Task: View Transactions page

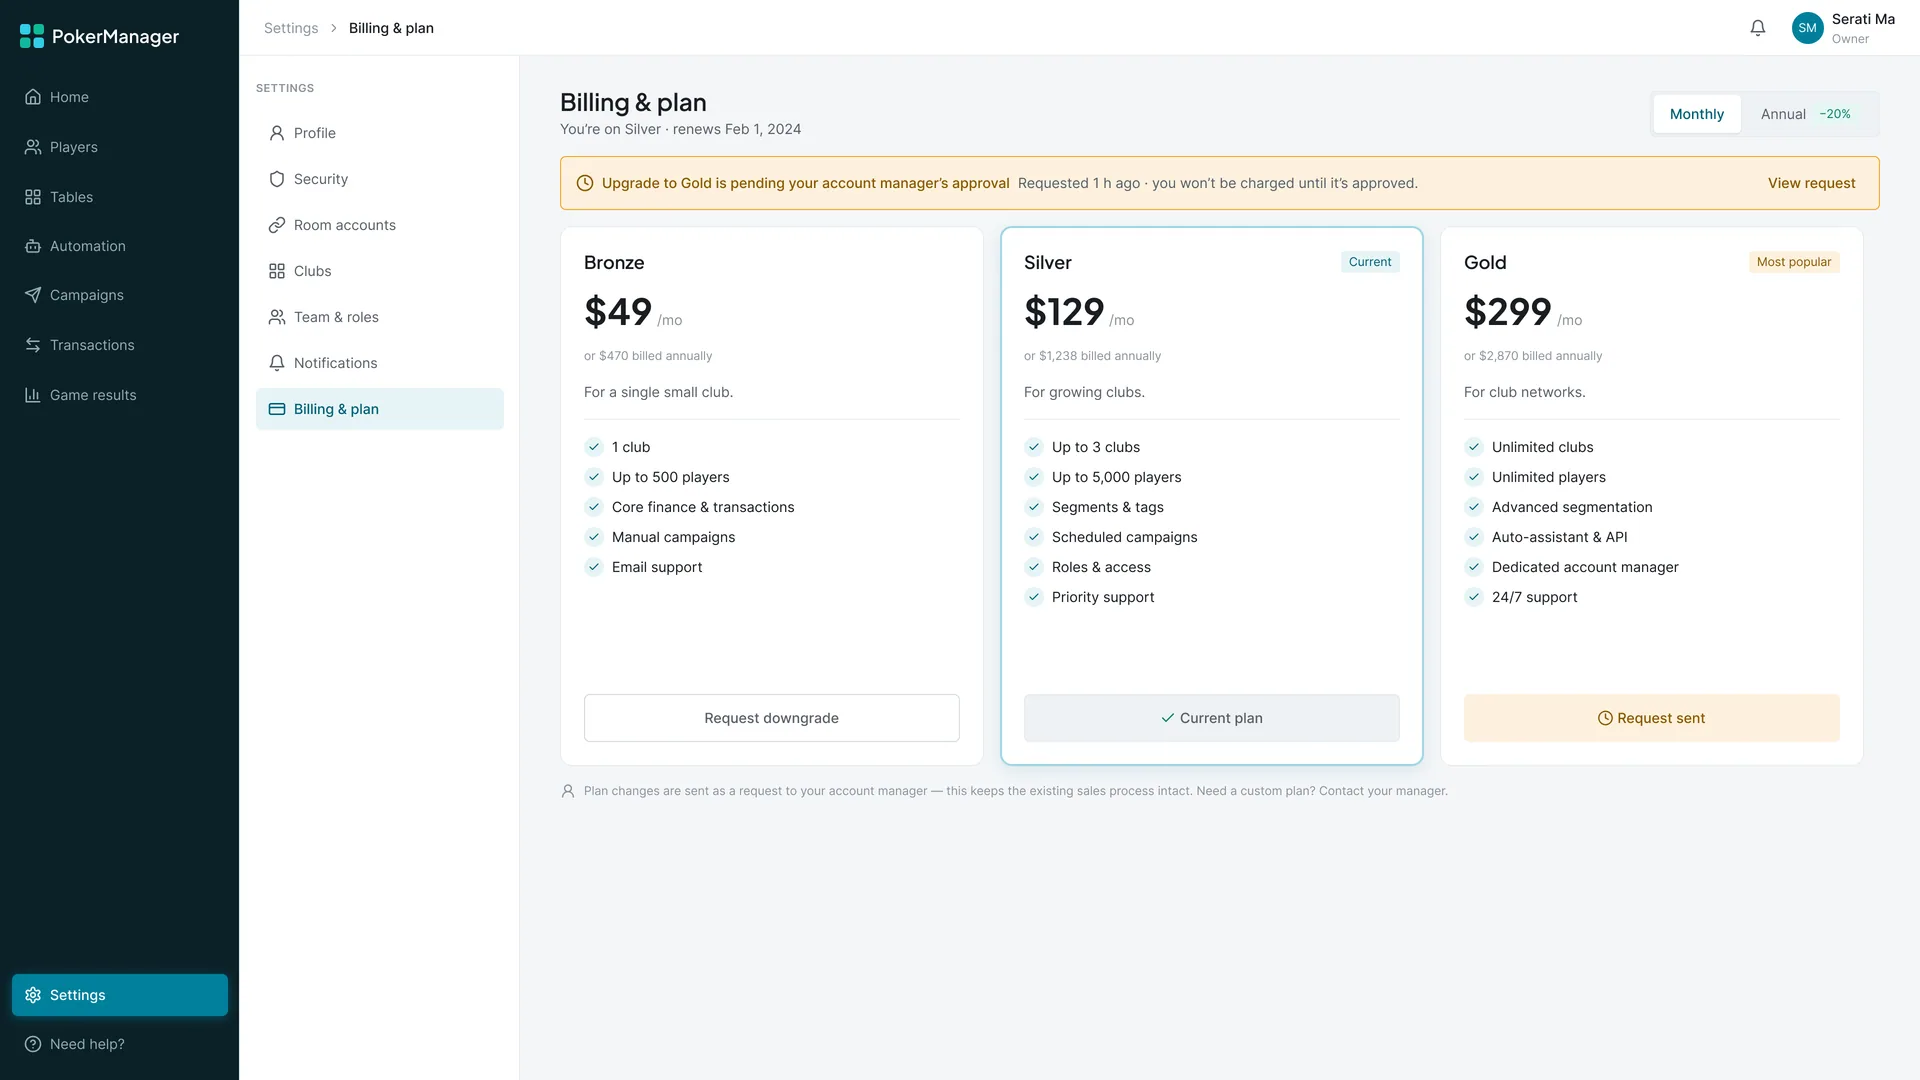Action: [120, 345]
